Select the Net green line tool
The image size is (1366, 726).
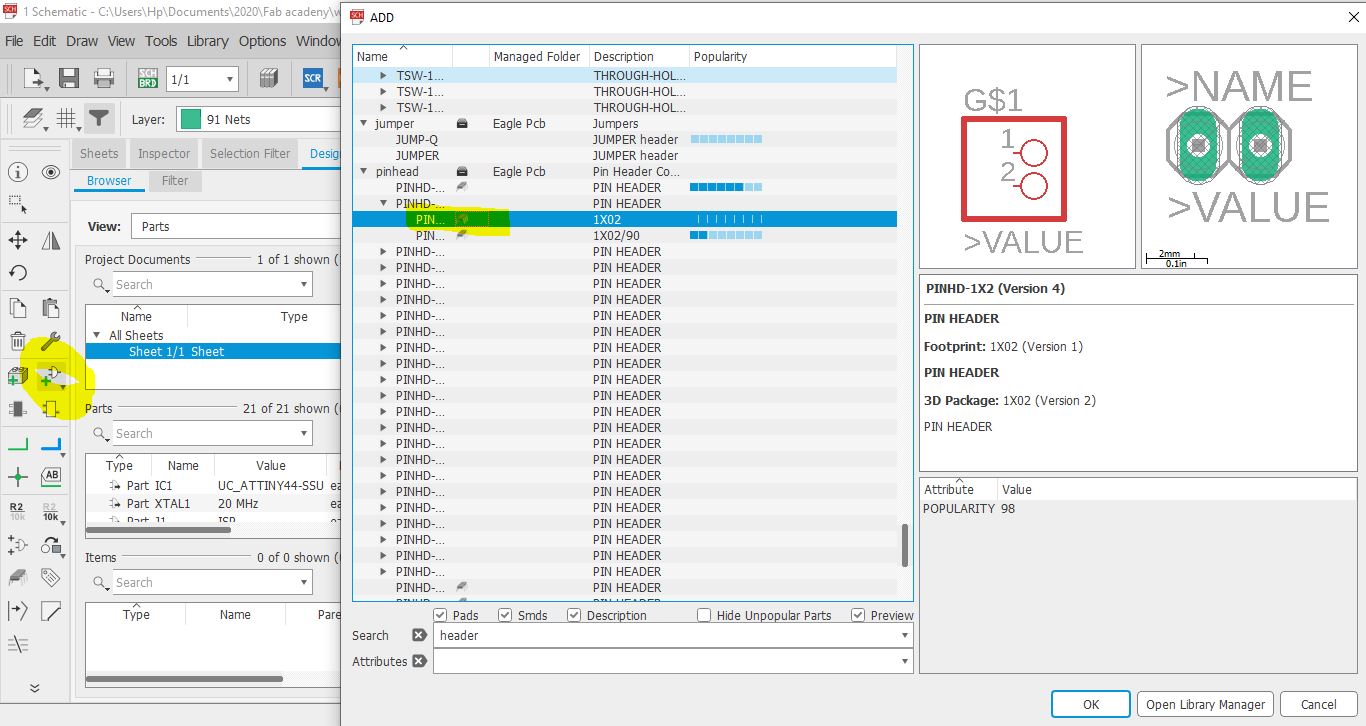pos(18,444)
